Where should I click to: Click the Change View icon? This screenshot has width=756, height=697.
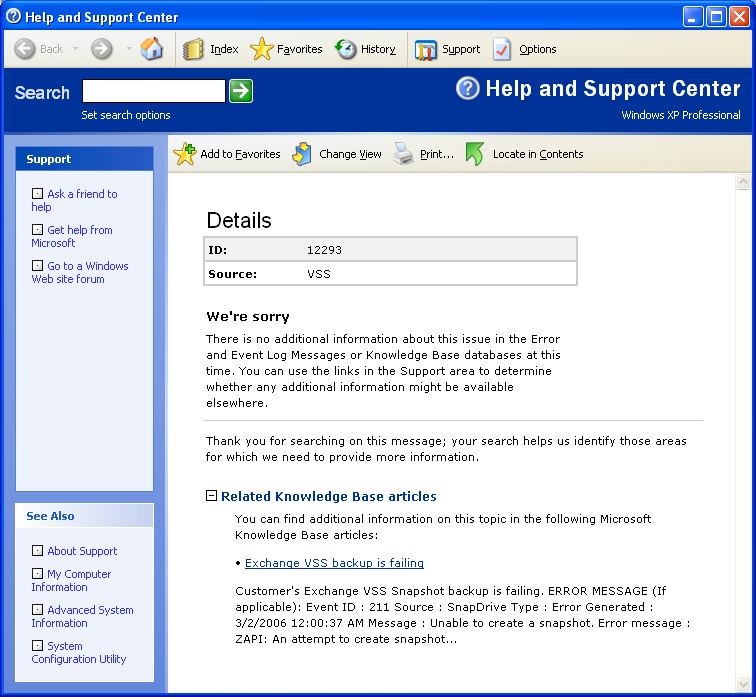302,154
